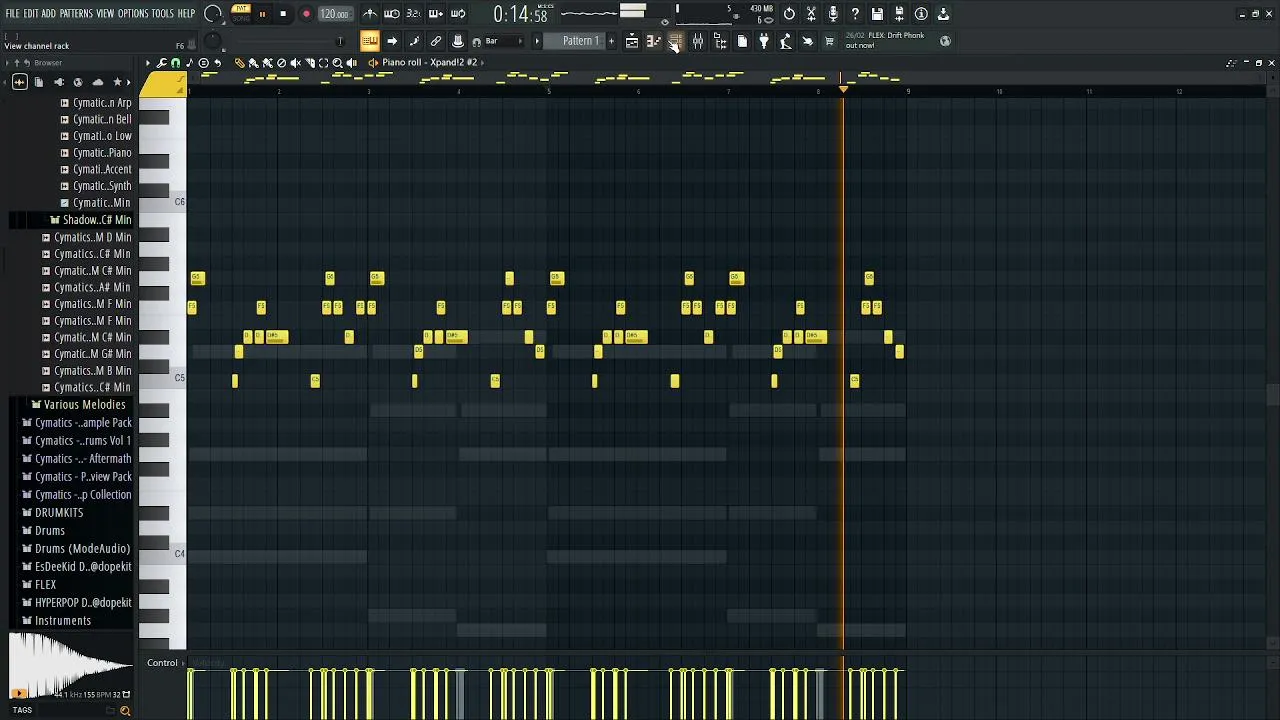Screen dimensions: 1280x720
Task: Select the pencil draw tool in the piano roll
Action: pos(239,63)
